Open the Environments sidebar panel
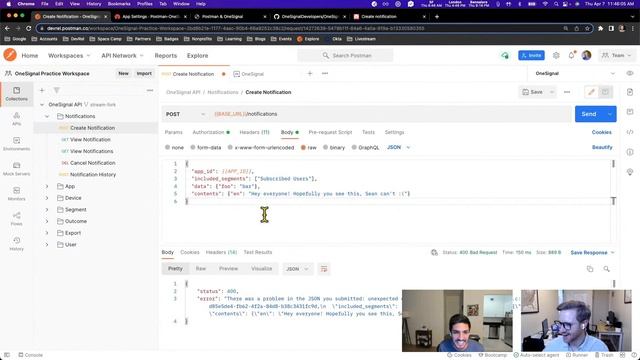 (16, 144)
